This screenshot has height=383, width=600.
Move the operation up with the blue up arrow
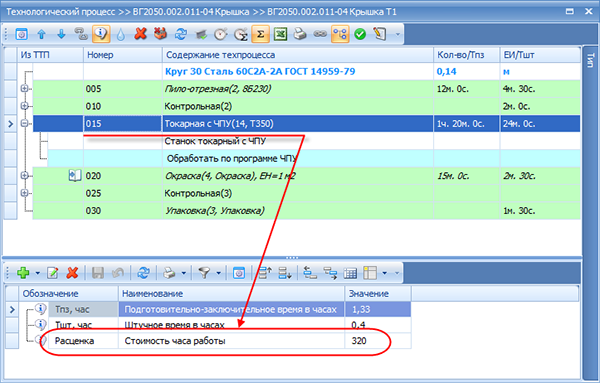point(41,34)
